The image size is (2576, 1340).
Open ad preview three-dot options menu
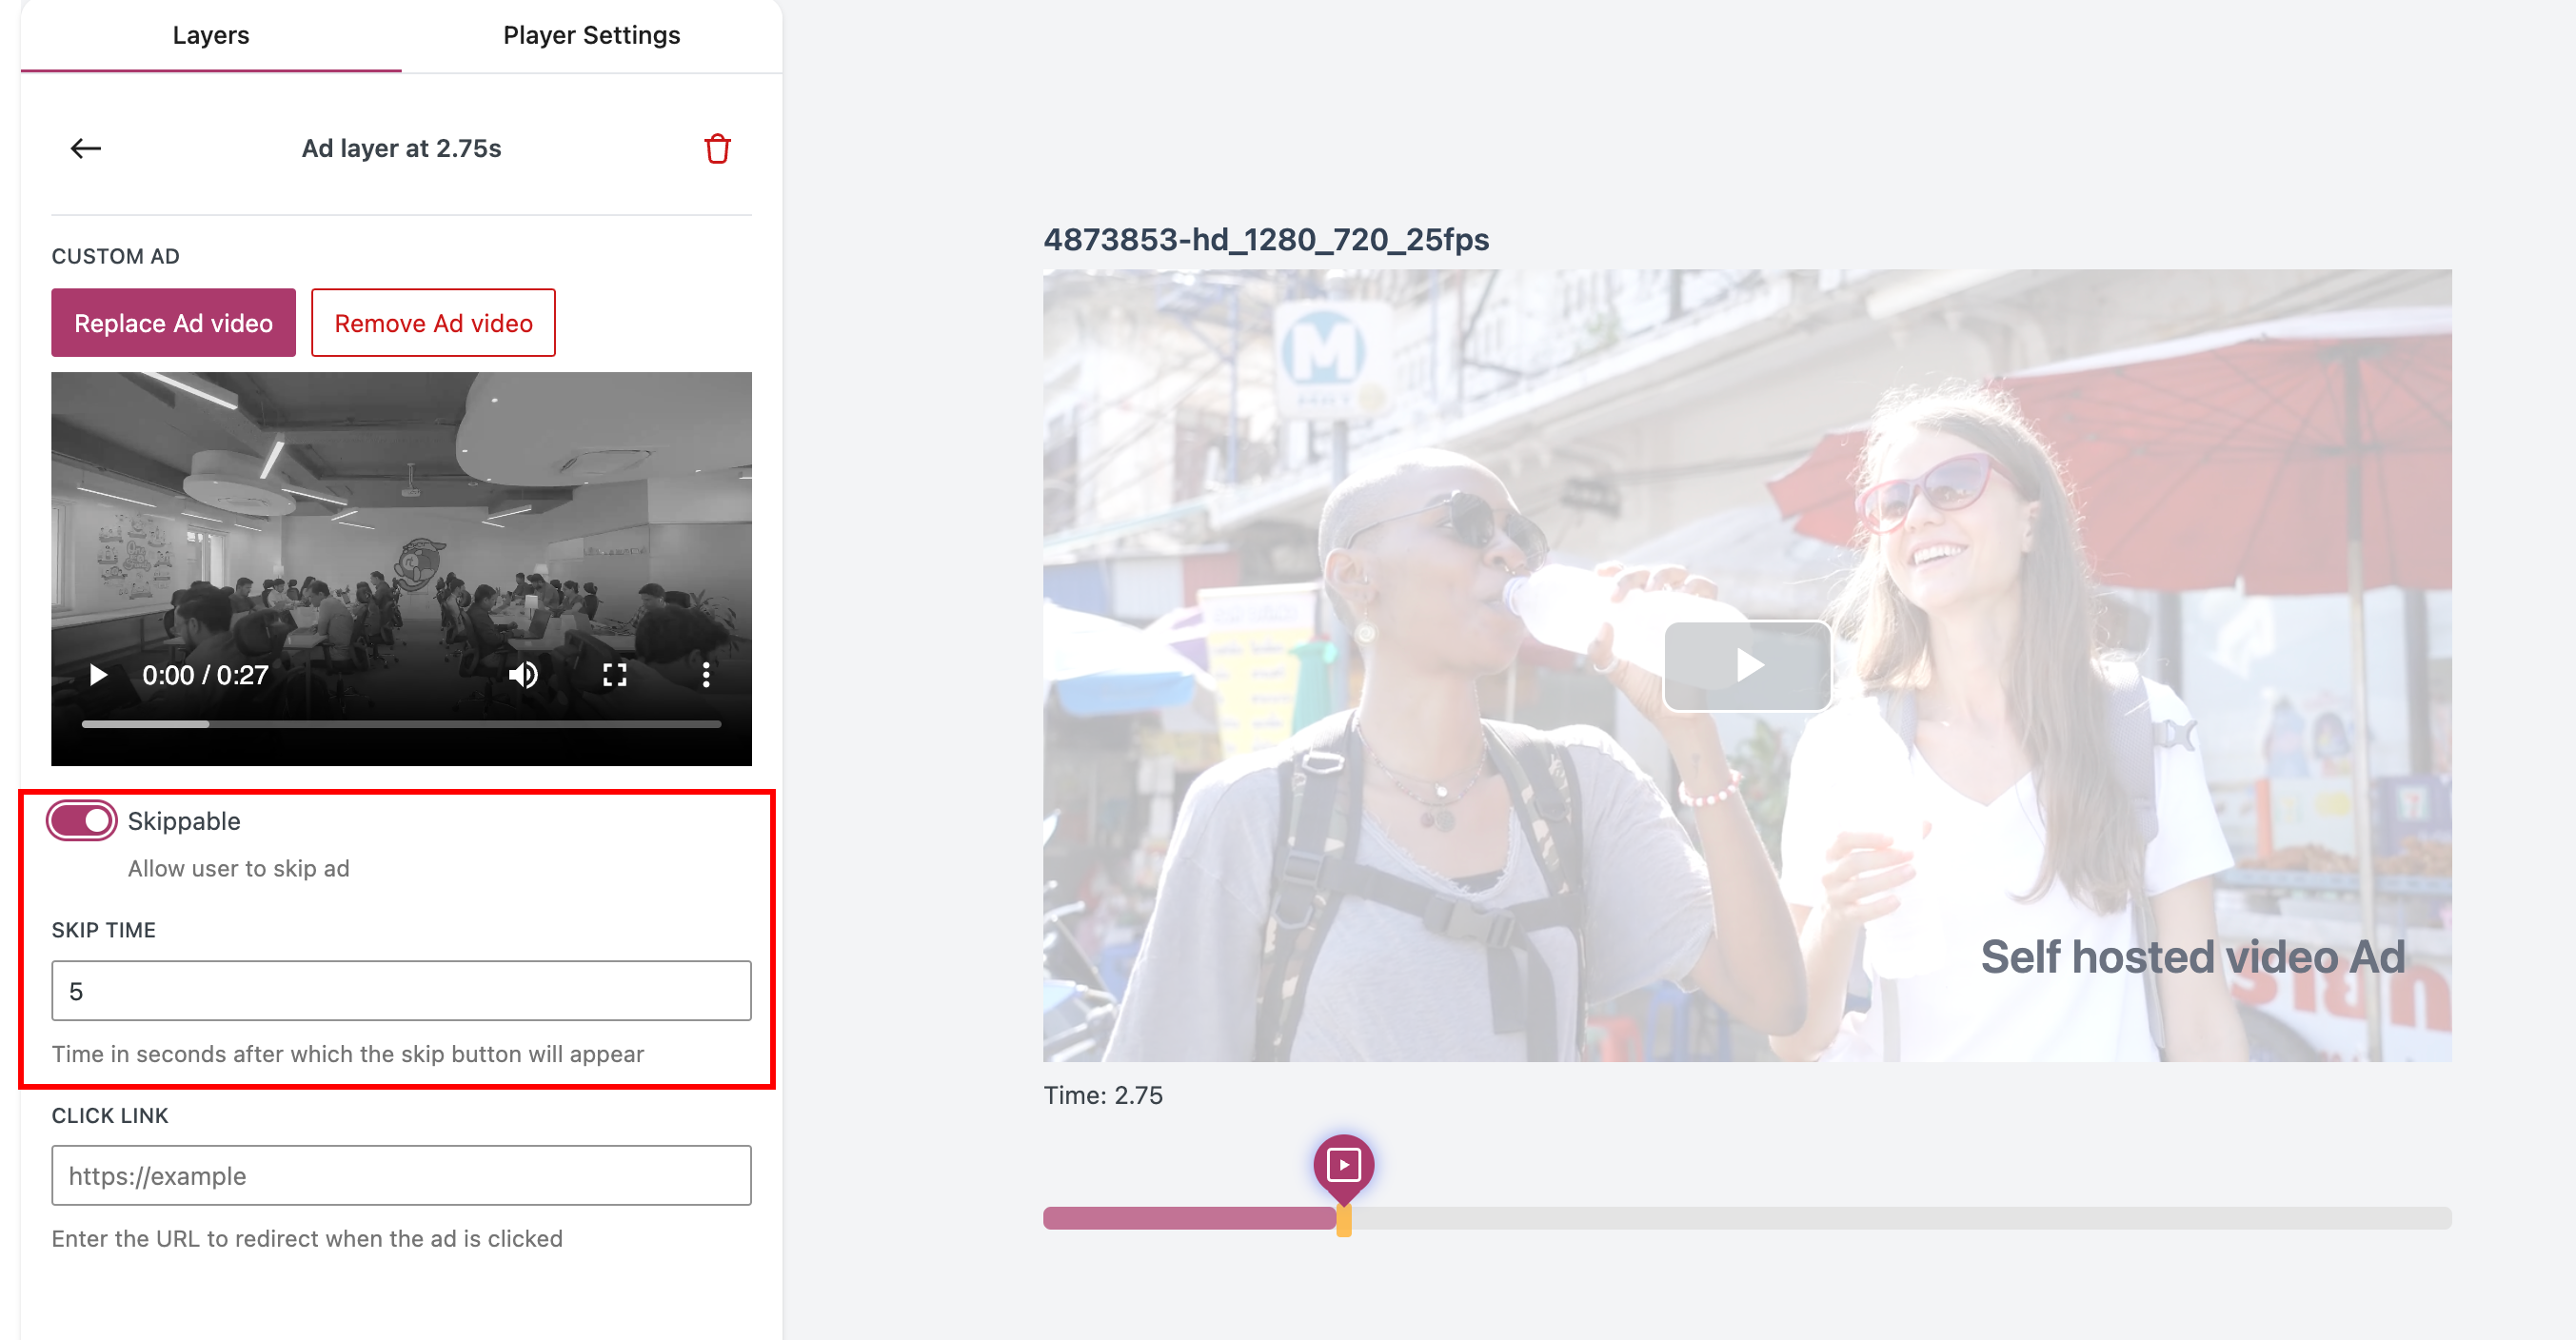click(706, 675)
